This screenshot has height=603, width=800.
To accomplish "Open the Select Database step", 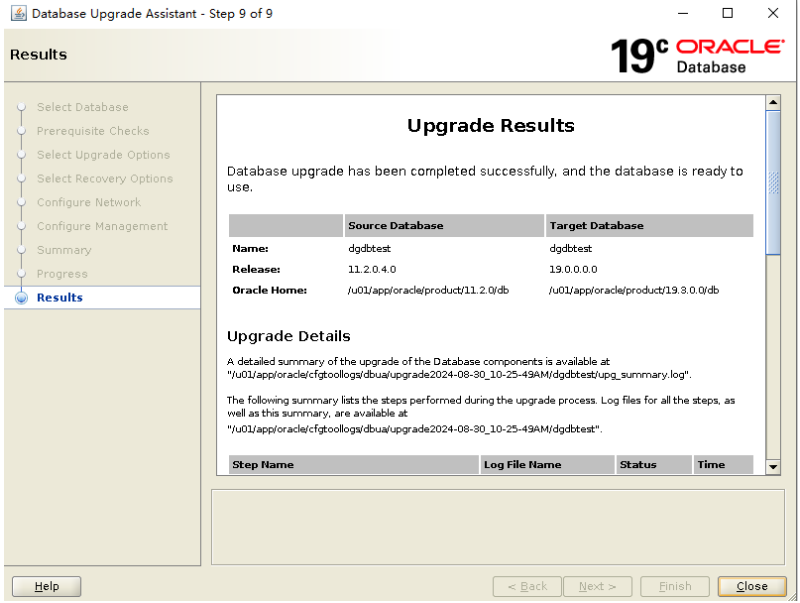I will click(x=83, y=107).
